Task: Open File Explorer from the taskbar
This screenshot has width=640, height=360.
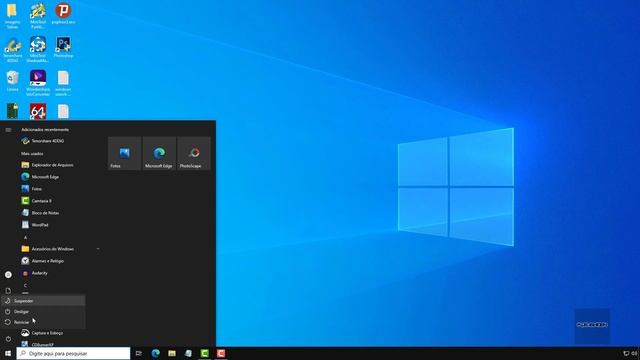Action: point(172,353)
